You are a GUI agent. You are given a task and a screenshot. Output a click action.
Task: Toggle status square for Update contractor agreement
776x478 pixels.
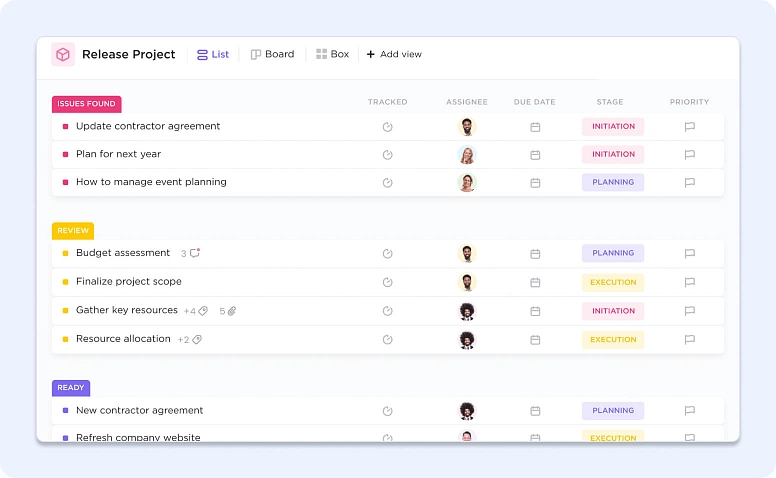65,127
